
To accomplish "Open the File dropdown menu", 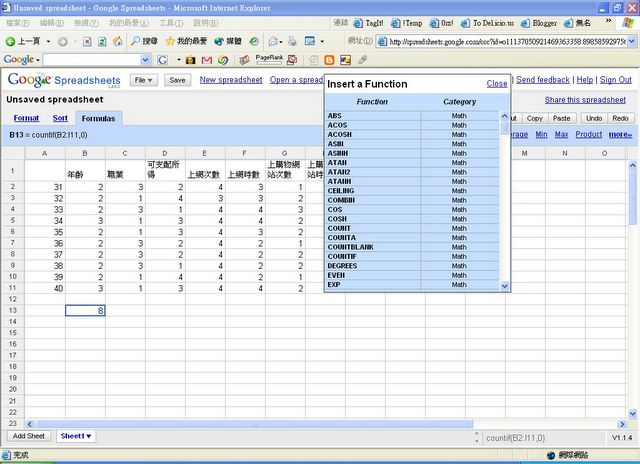I will pyautogui.click(x=144, y=80).
